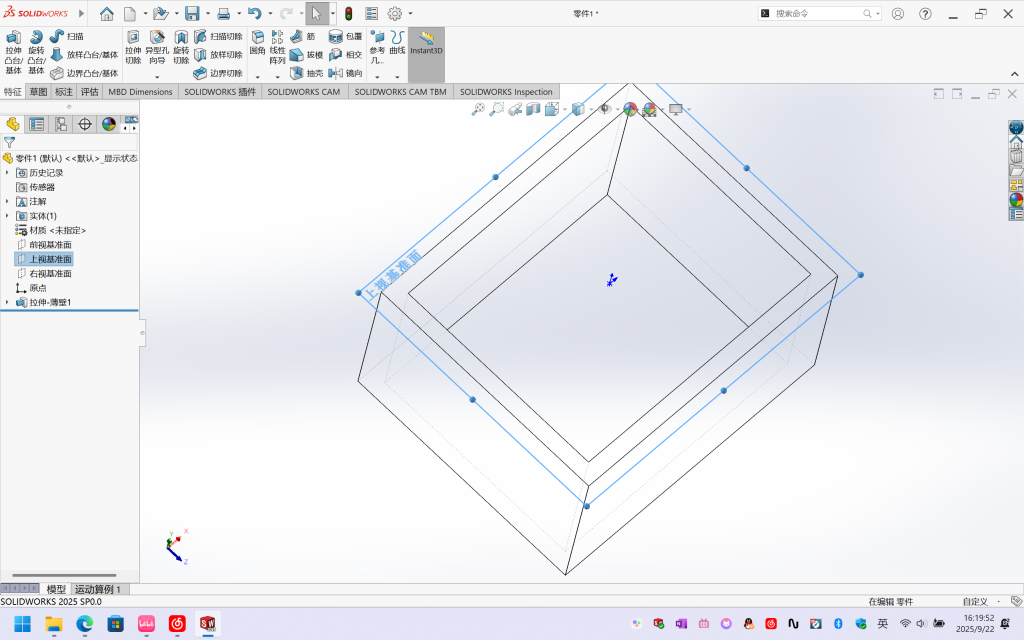
Task: Toggle the Instant3D mode button
Action: pyautogui.click(x=426, y=44)
